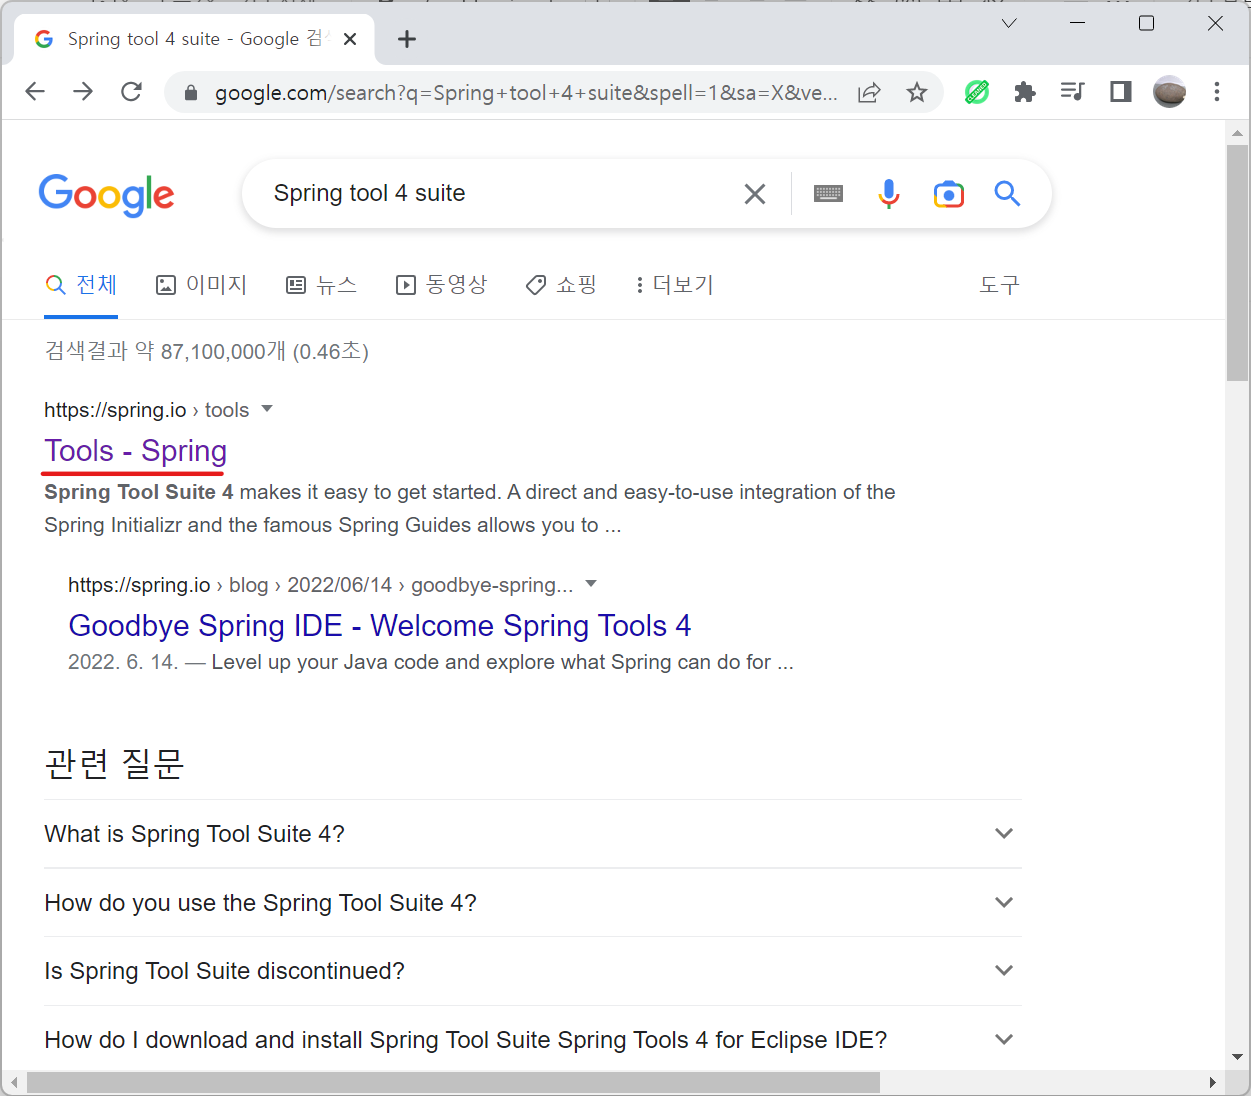Go forward to the next page
Viewport: 1251px width, 1096px height.
(83, 92)
